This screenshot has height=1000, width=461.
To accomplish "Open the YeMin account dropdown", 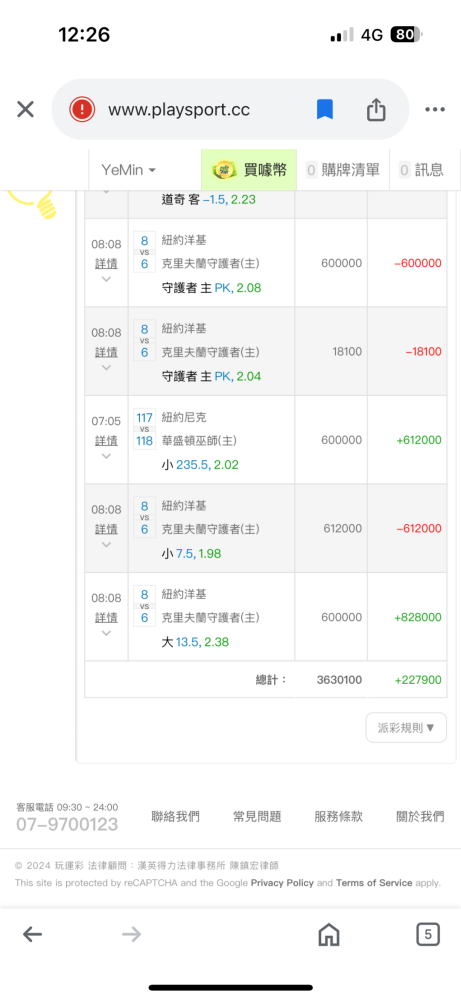I will [129, 170].
